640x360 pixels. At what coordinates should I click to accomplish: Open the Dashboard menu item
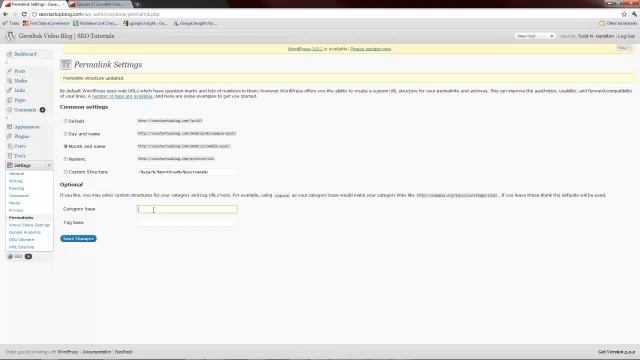pyautogui.click(x=25, y=54)
